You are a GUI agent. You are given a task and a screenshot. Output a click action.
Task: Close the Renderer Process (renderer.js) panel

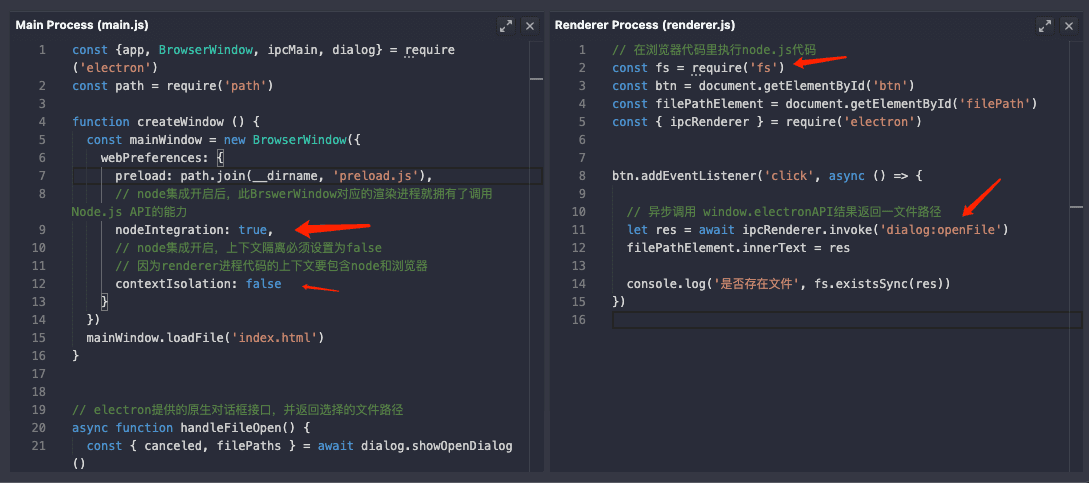[1070, 25]
